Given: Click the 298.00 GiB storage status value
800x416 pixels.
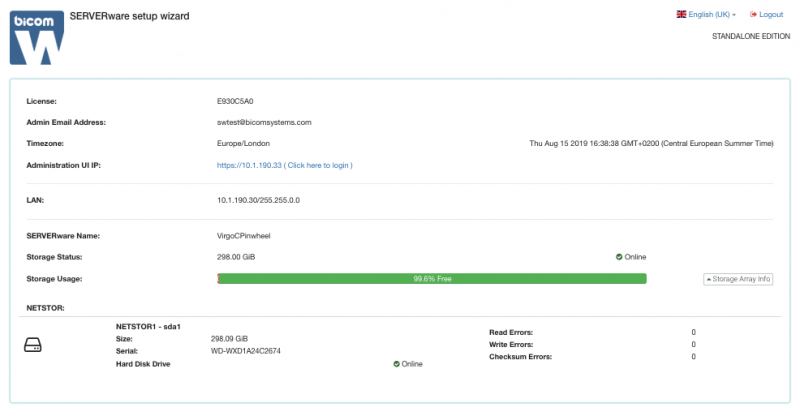Looking at the screenshot, I should 236,257.
